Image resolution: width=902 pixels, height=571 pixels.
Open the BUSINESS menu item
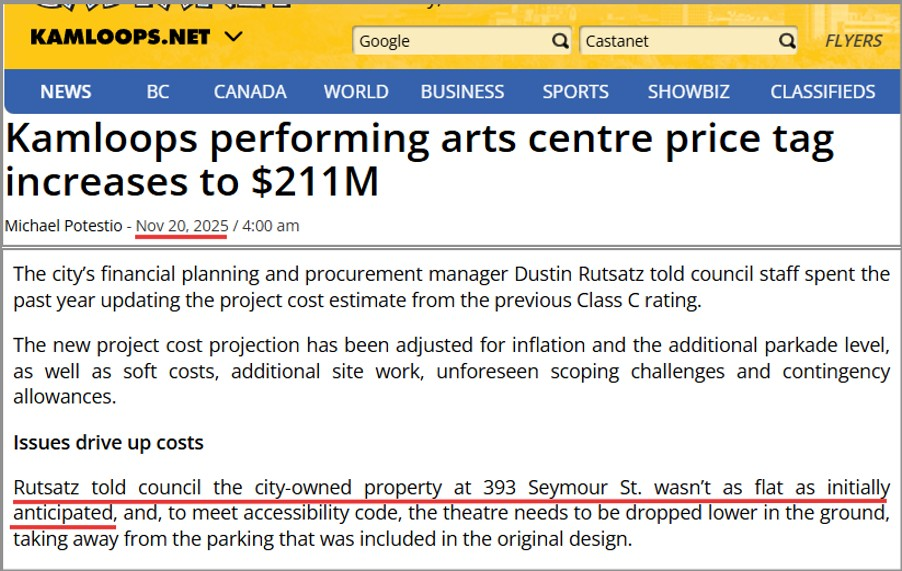[462, 92]
